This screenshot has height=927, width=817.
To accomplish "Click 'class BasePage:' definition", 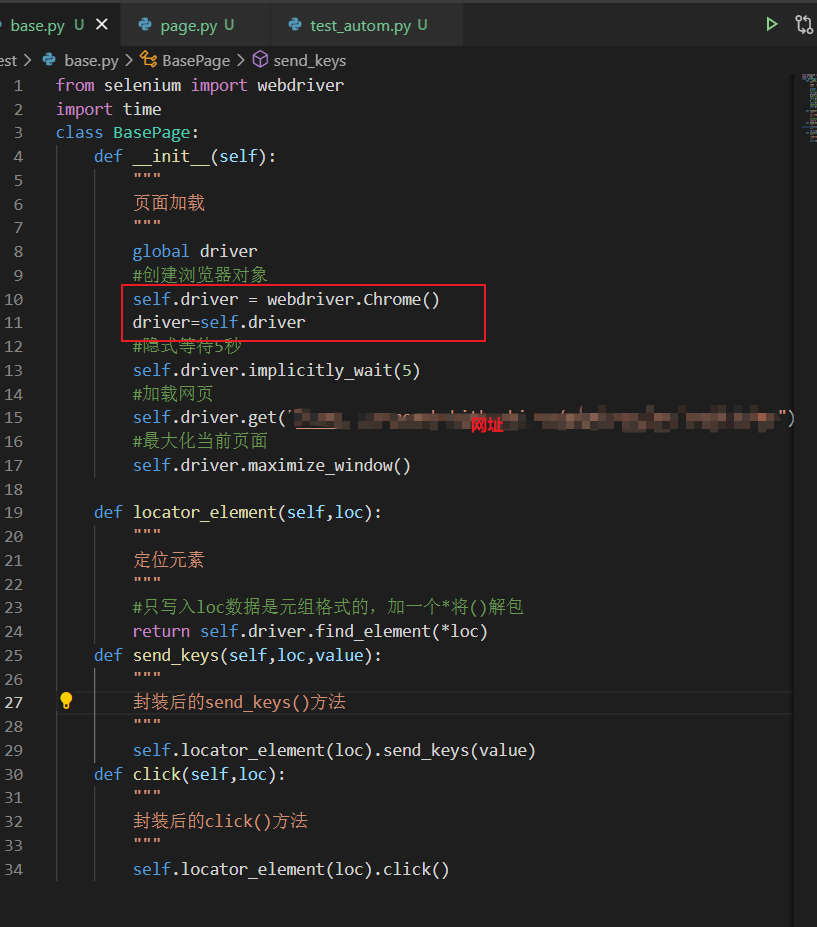I will pyautogui.click(x=127, y=132).
